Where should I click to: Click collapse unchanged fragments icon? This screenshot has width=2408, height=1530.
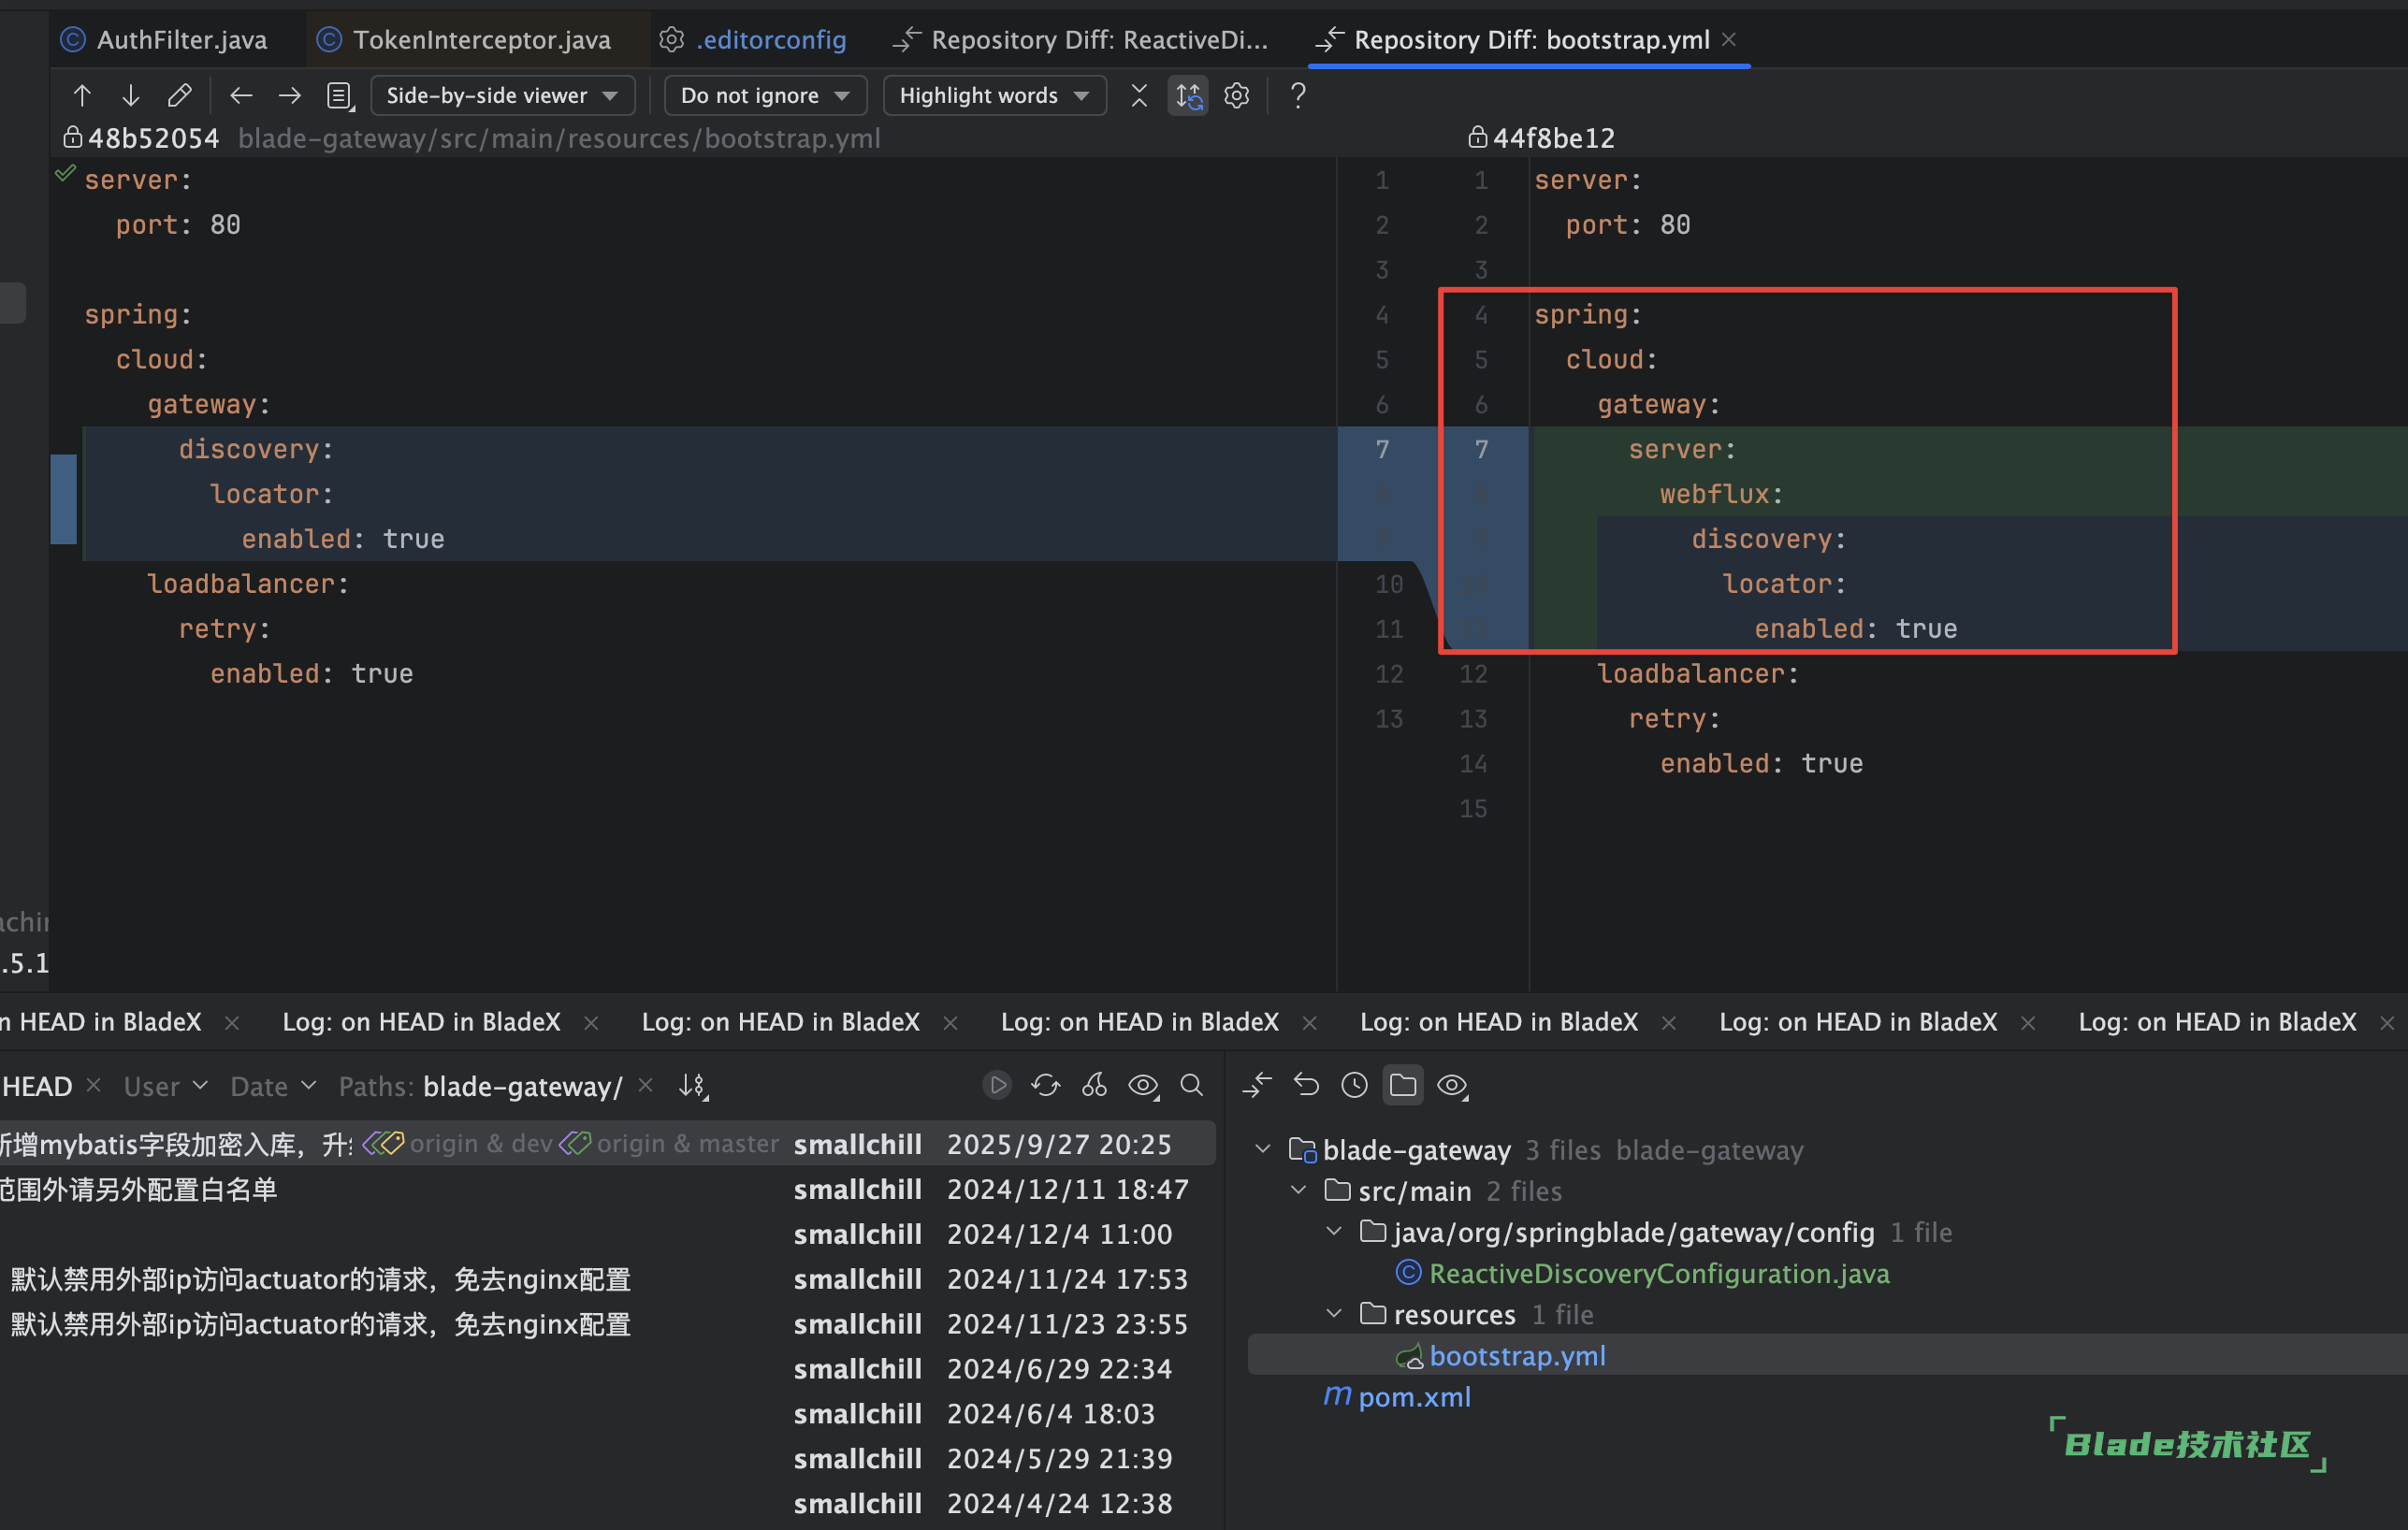pos(1139,96)
